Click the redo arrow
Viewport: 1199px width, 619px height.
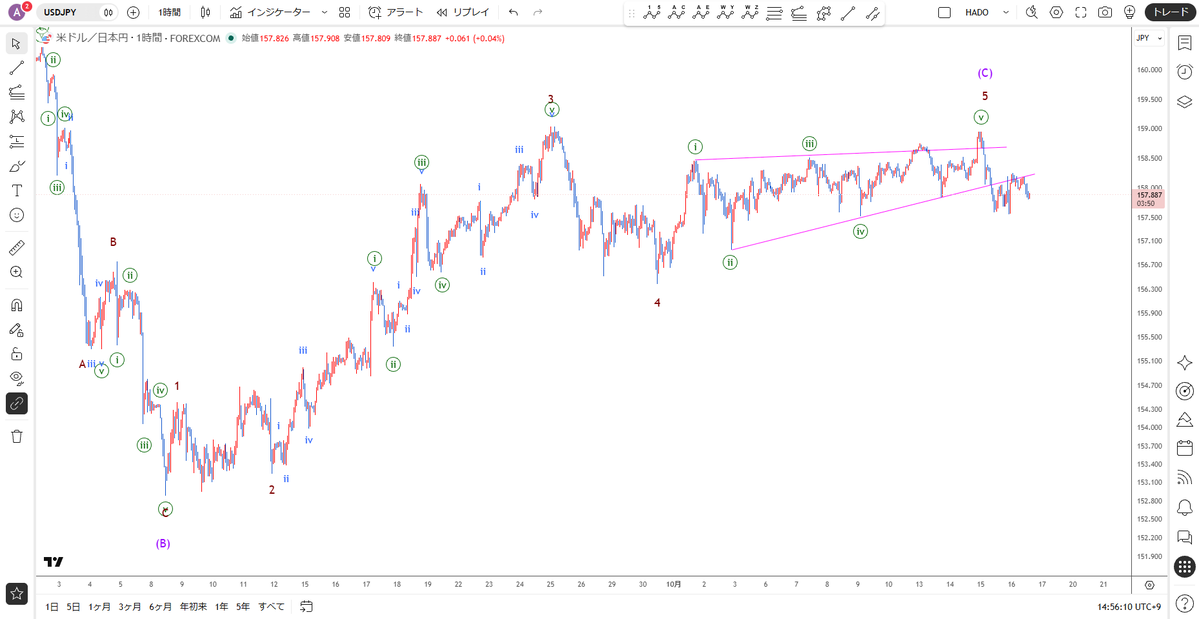(x=538, y=12)
